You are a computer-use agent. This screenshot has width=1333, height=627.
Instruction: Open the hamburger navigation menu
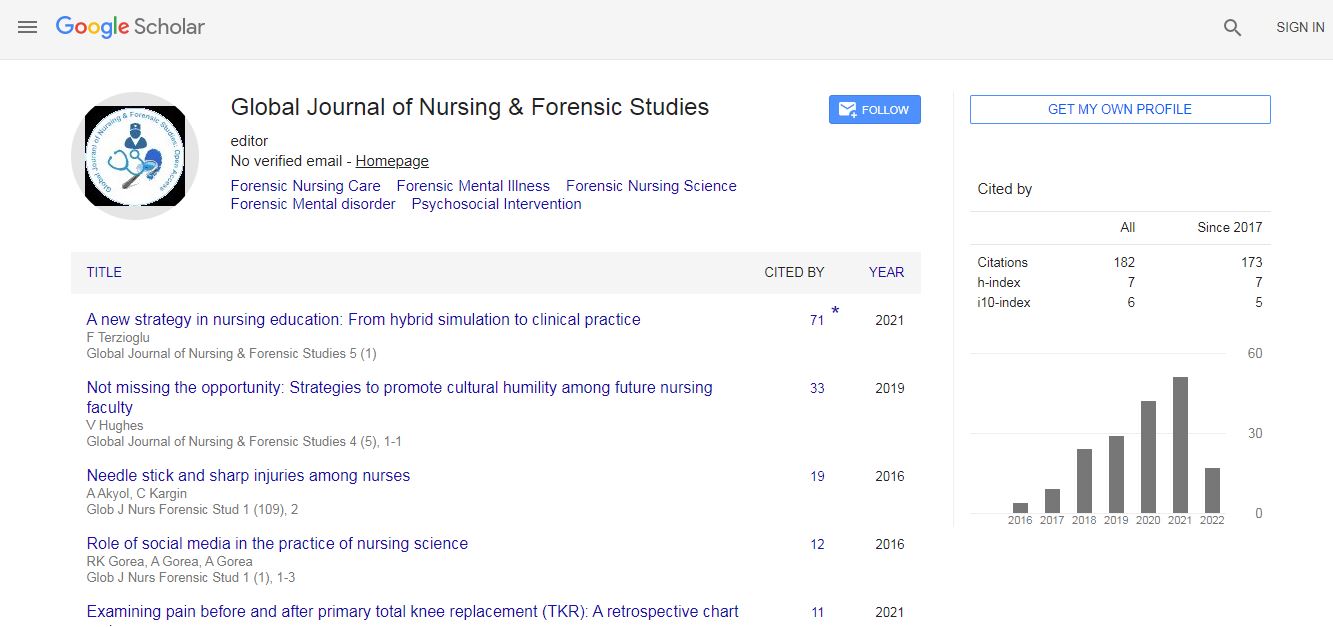pos(28,28)
